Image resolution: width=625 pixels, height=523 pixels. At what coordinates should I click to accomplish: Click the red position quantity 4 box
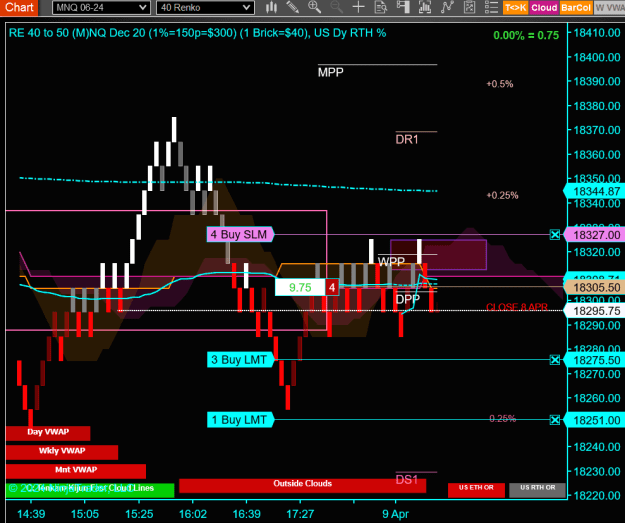click(x=332, y=287)
